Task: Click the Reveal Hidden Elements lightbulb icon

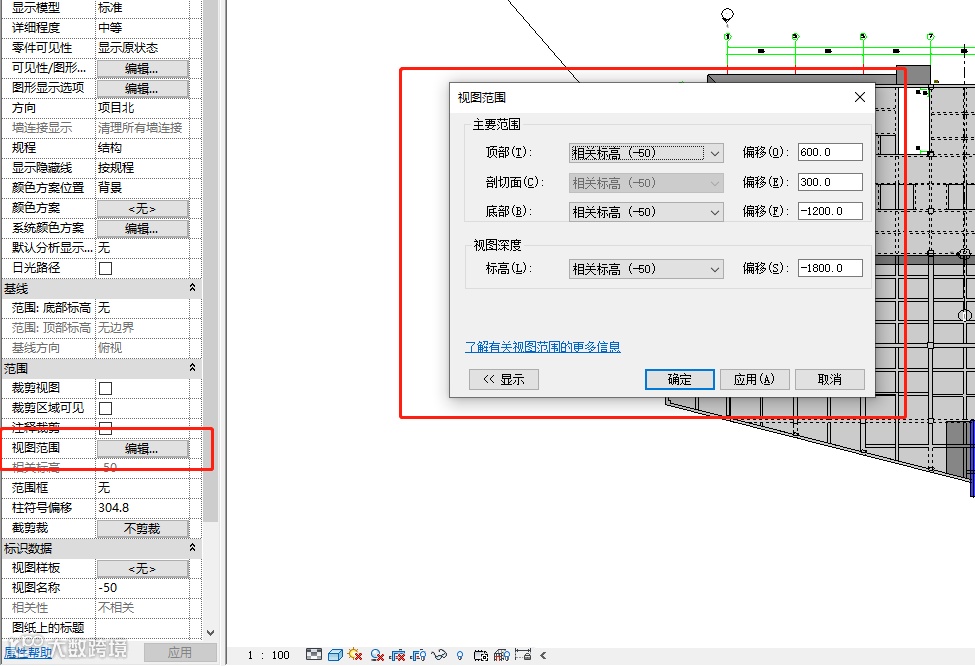Action: tap(460, 655)
